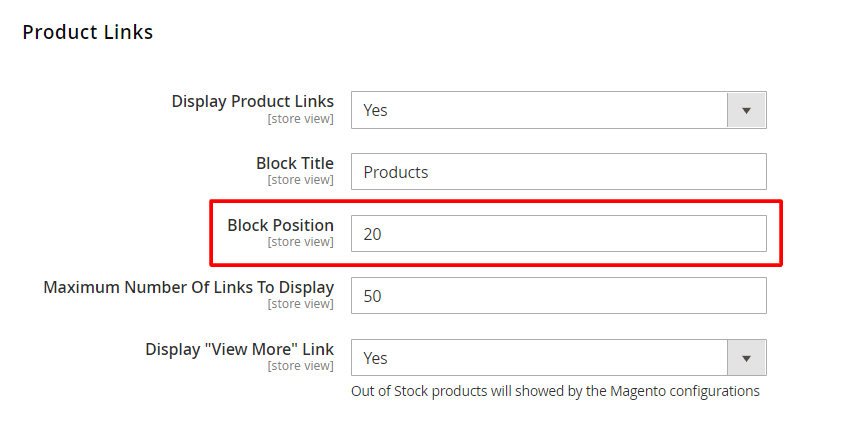
Task: Click the Block Title label
Action: click(295, 163)
